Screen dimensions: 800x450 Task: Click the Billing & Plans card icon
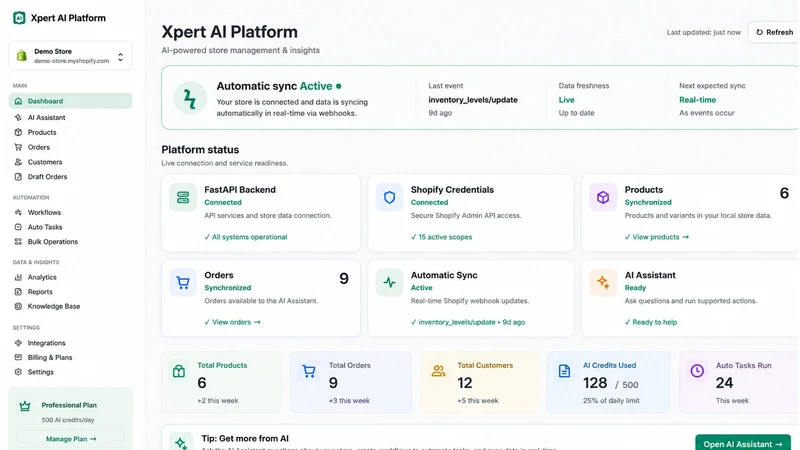click(18, 358)
